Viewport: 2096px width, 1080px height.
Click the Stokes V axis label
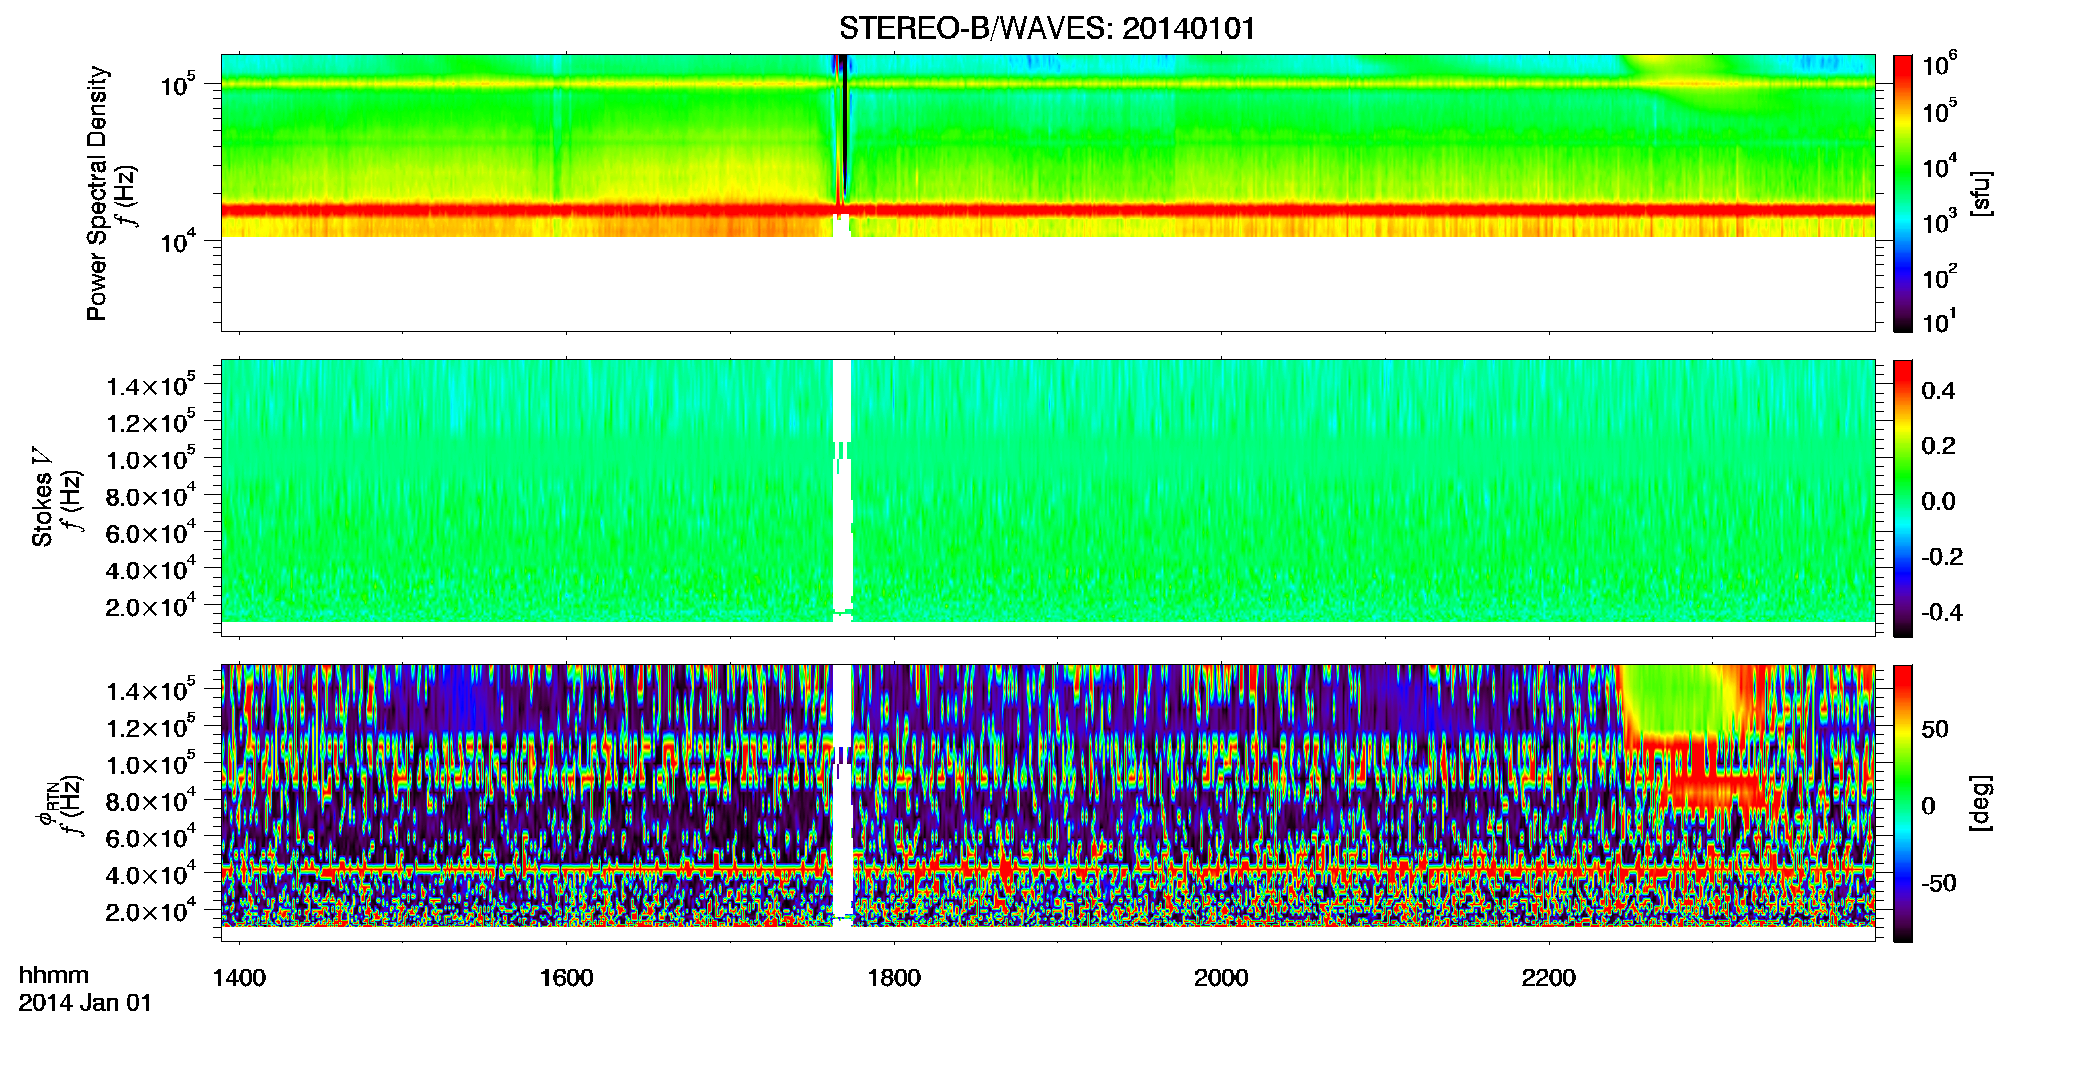tap(42, 497)
